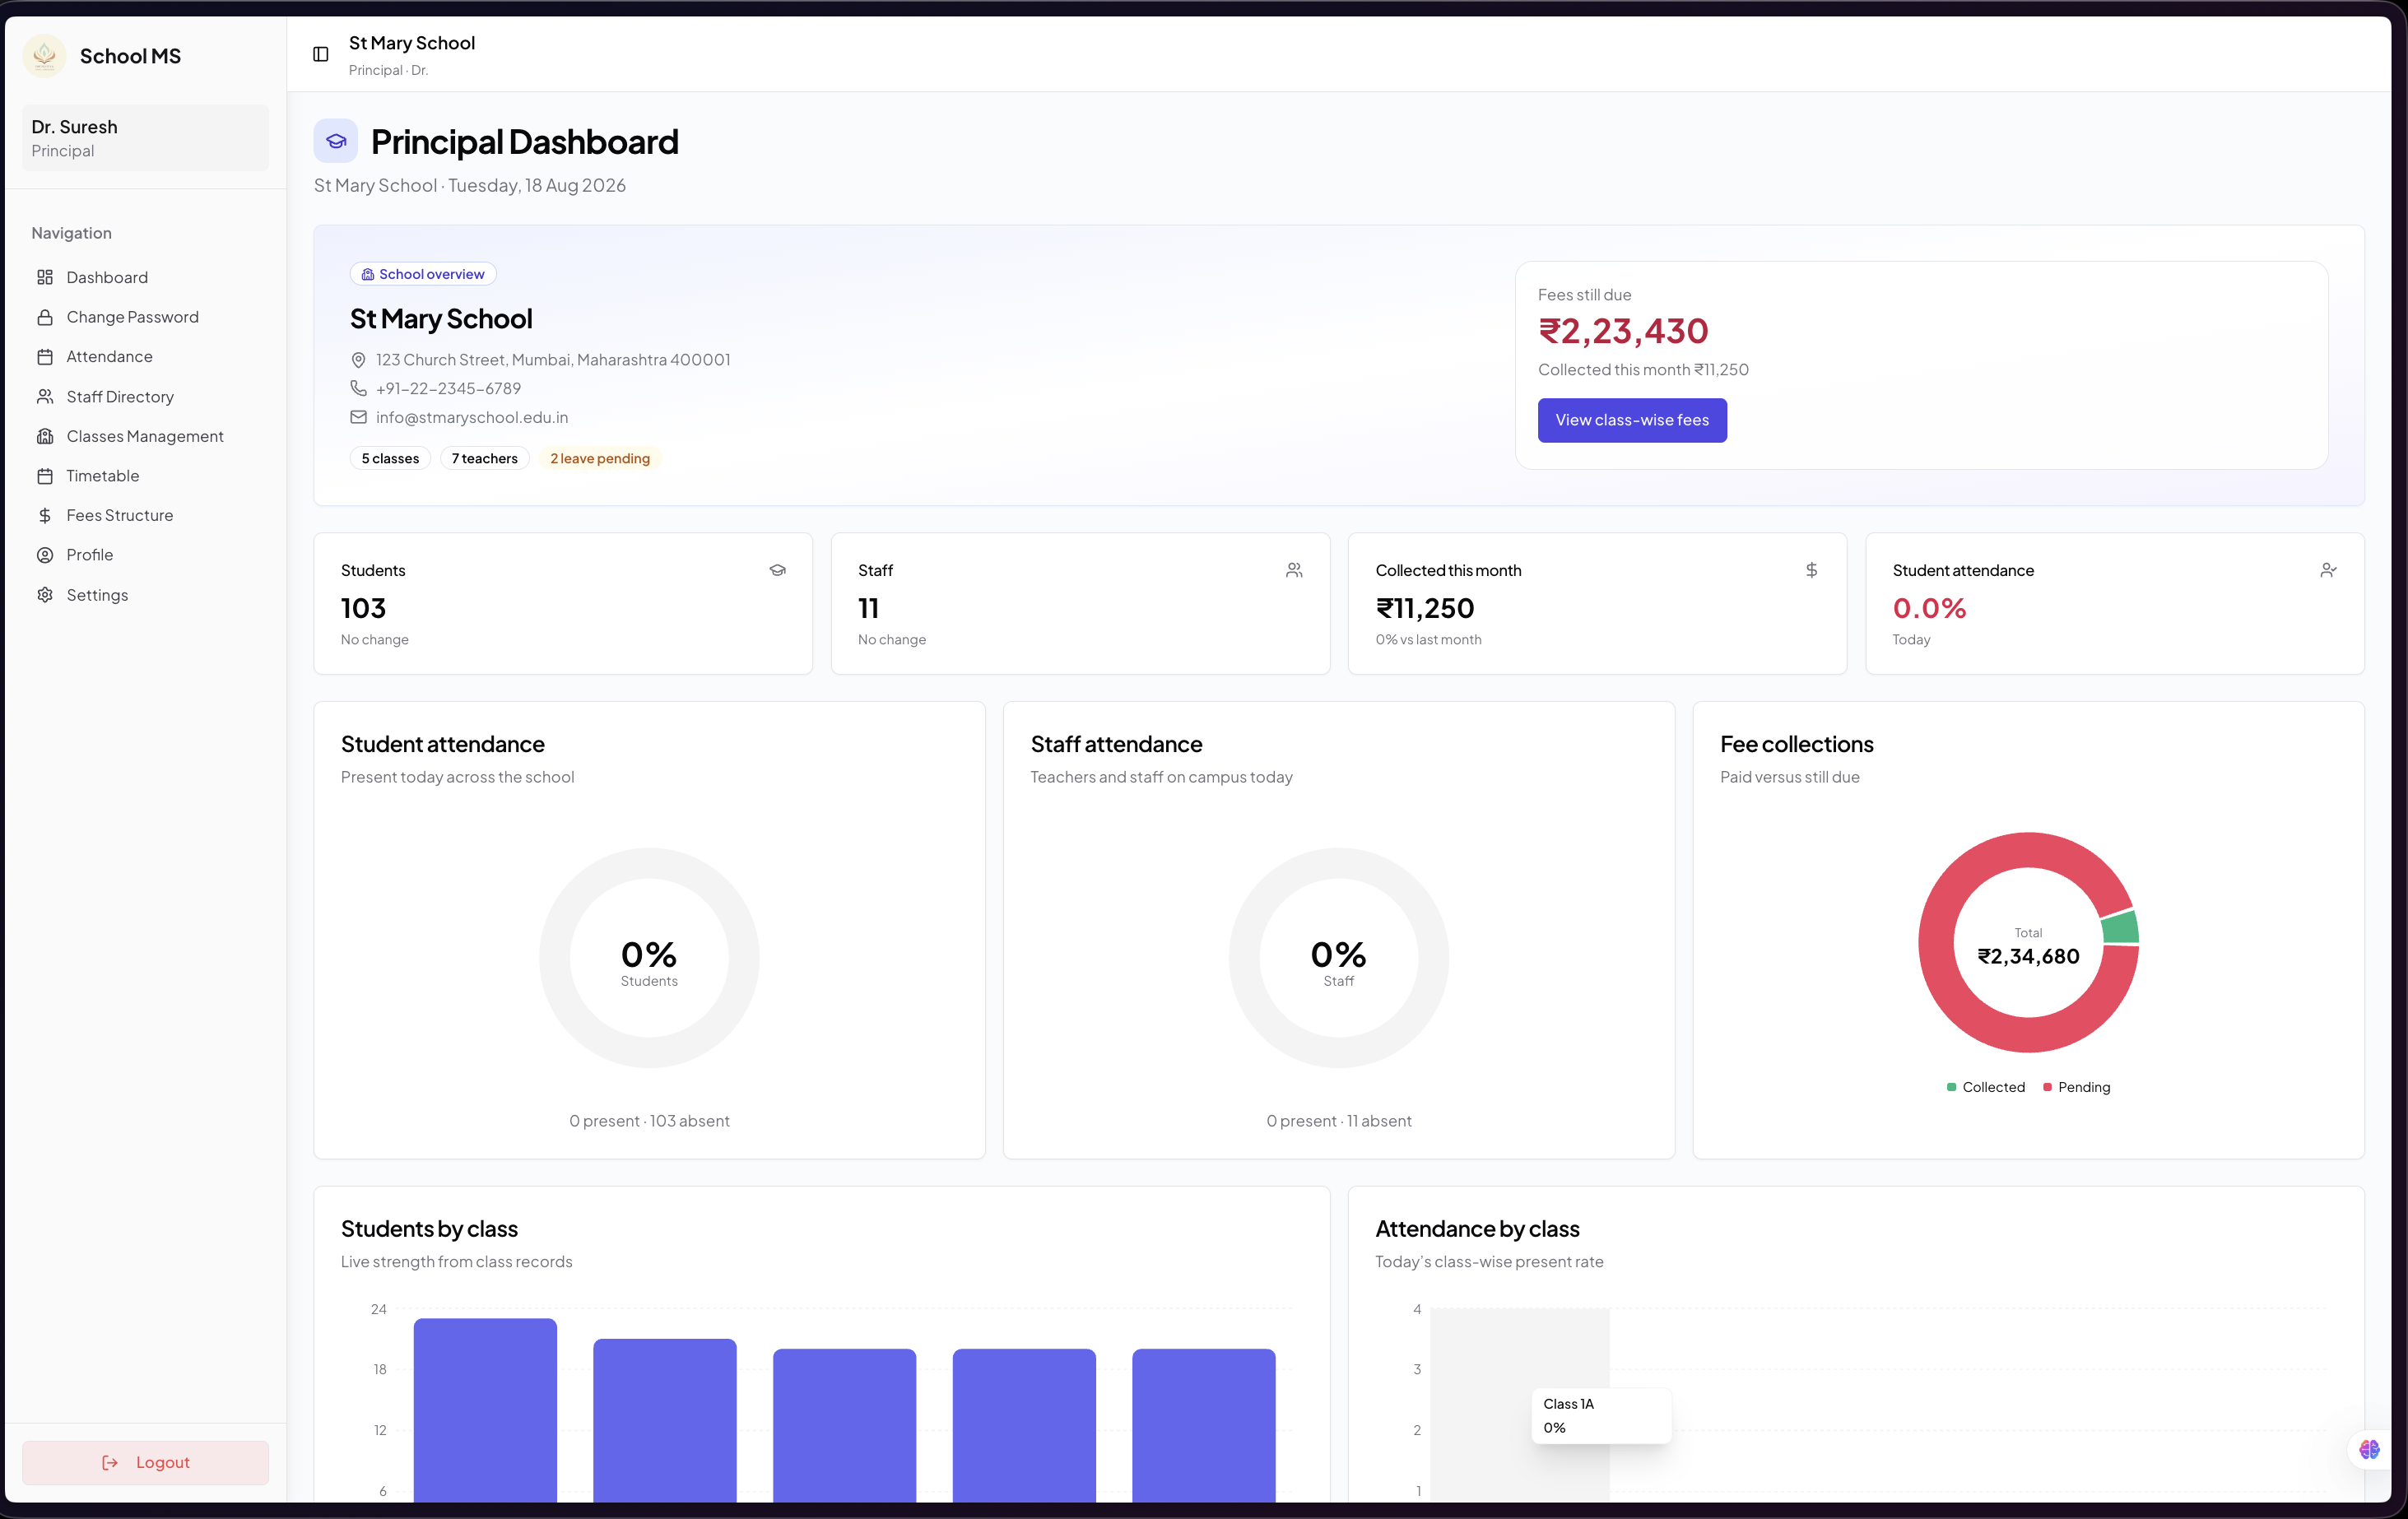Click the School MS logo icon
The height and width of the screenshot is (1519, 2408).
(44, 56)
